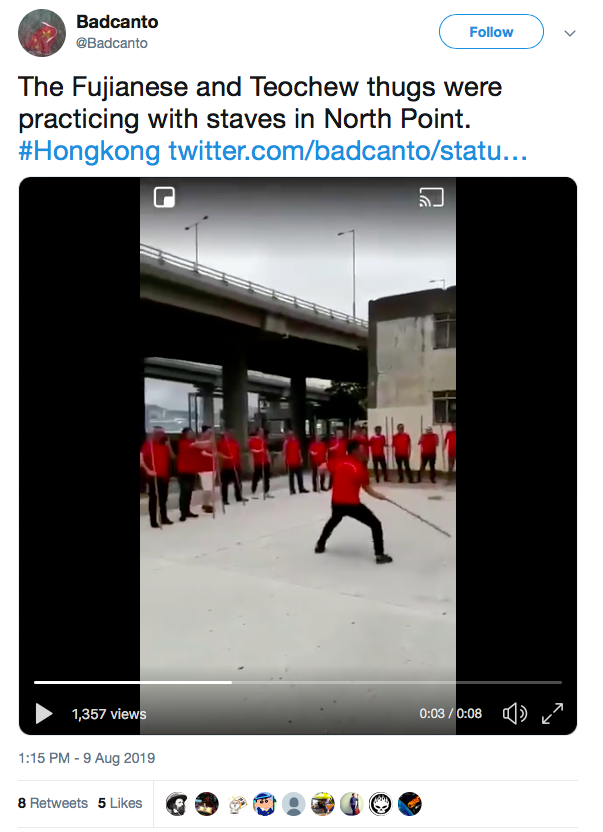The image size is (603, 832).
Task: Expand the video to fullscreen
Action: (552, 714)
